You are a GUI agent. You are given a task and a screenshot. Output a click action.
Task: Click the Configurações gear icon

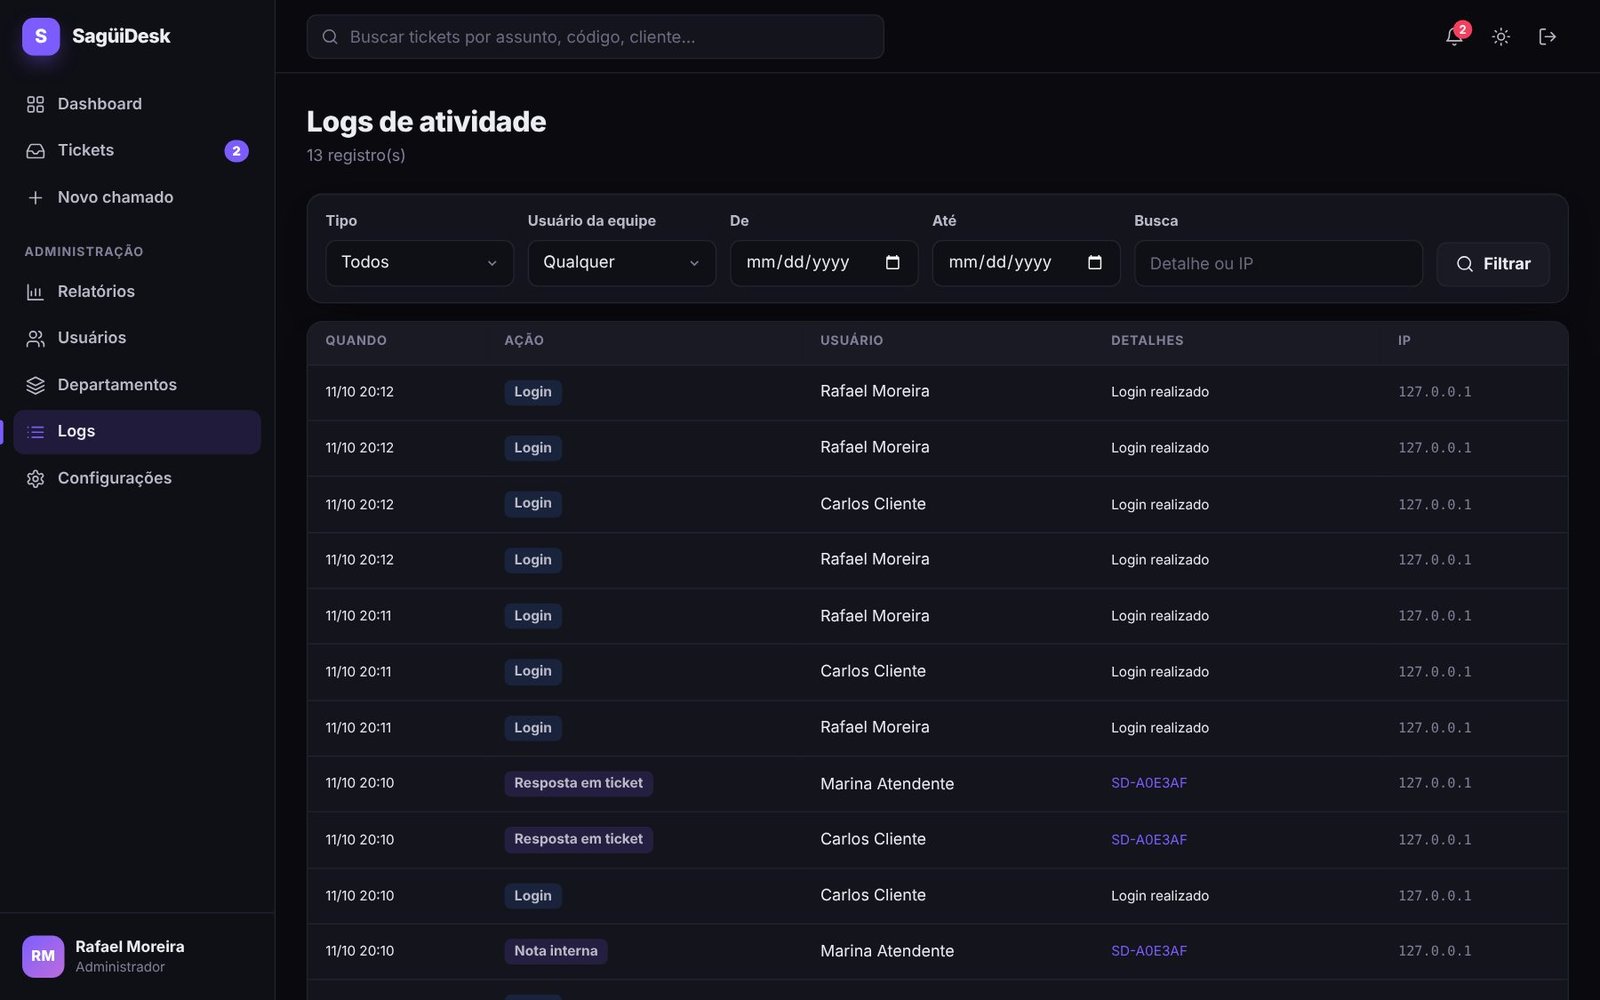coord(36,479)
